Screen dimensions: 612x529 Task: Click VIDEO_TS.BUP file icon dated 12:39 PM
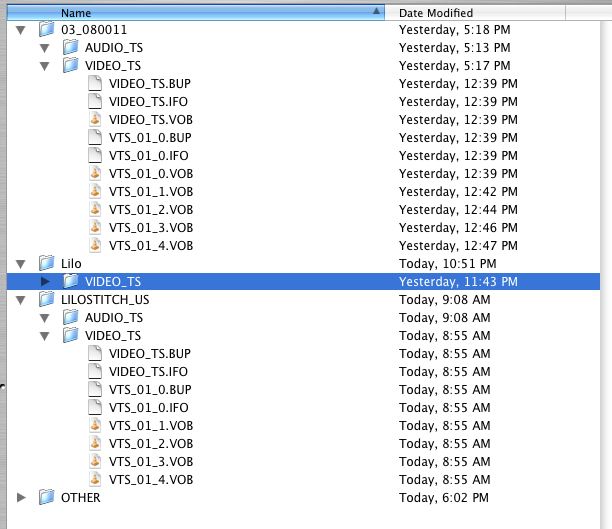(x=95, y=83)
